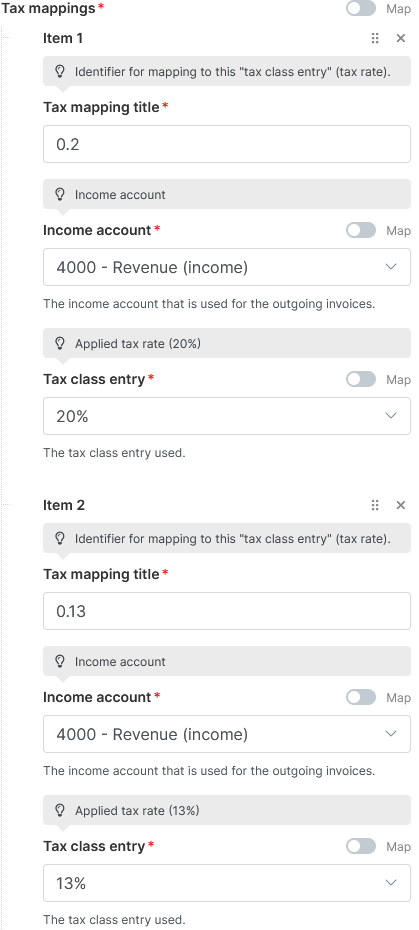Click lightbulb icon beside 'Applied tax rate (20%)'
Viewport: 419px width, 930px height.
tap(60, 343)
